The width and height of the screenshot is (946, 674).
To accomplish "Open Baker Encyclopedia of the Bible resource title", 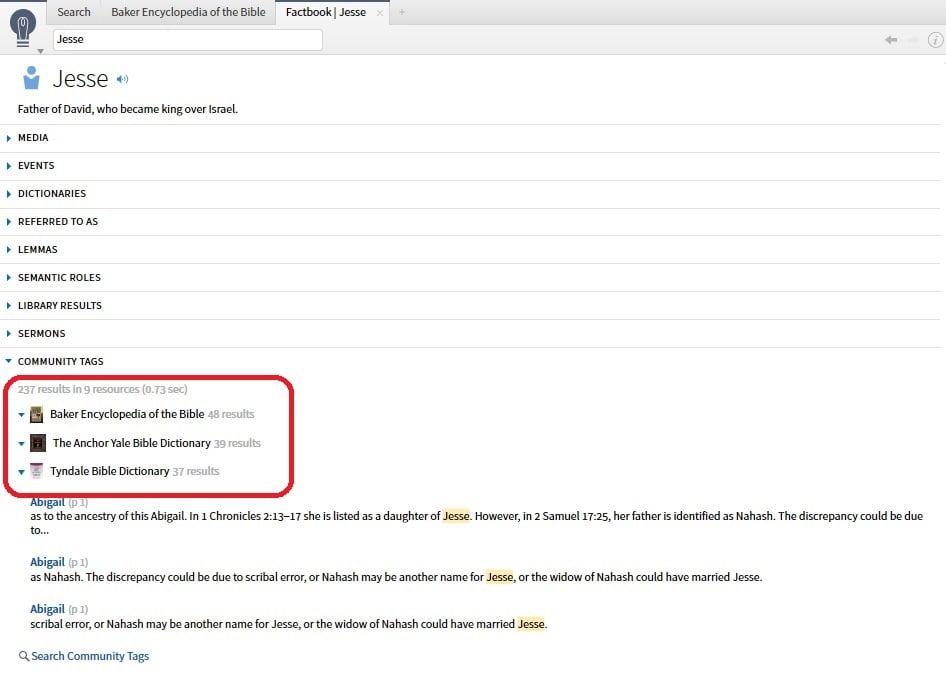I will coord(127,414).
